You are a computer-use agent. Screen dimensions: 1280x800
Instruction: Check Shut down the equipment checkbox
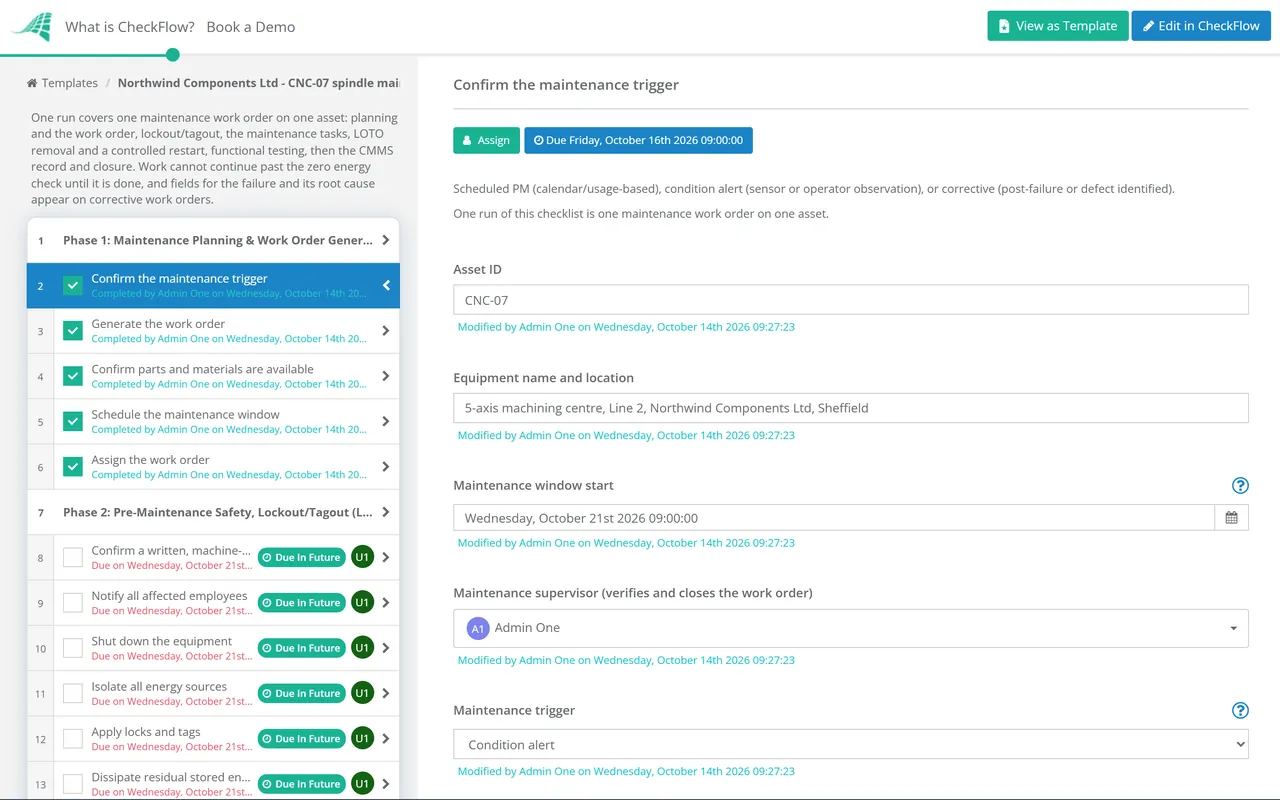73,648
